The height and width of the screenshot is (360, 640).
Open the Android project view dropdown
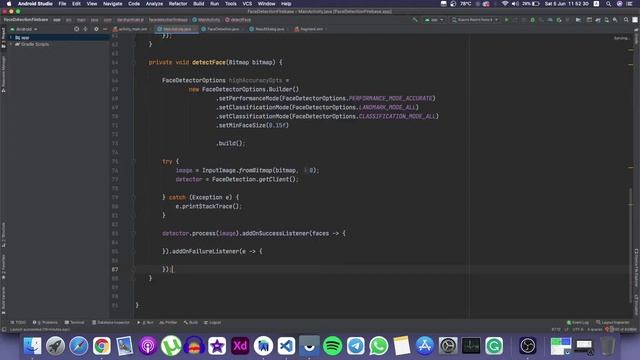click(24, 29)
